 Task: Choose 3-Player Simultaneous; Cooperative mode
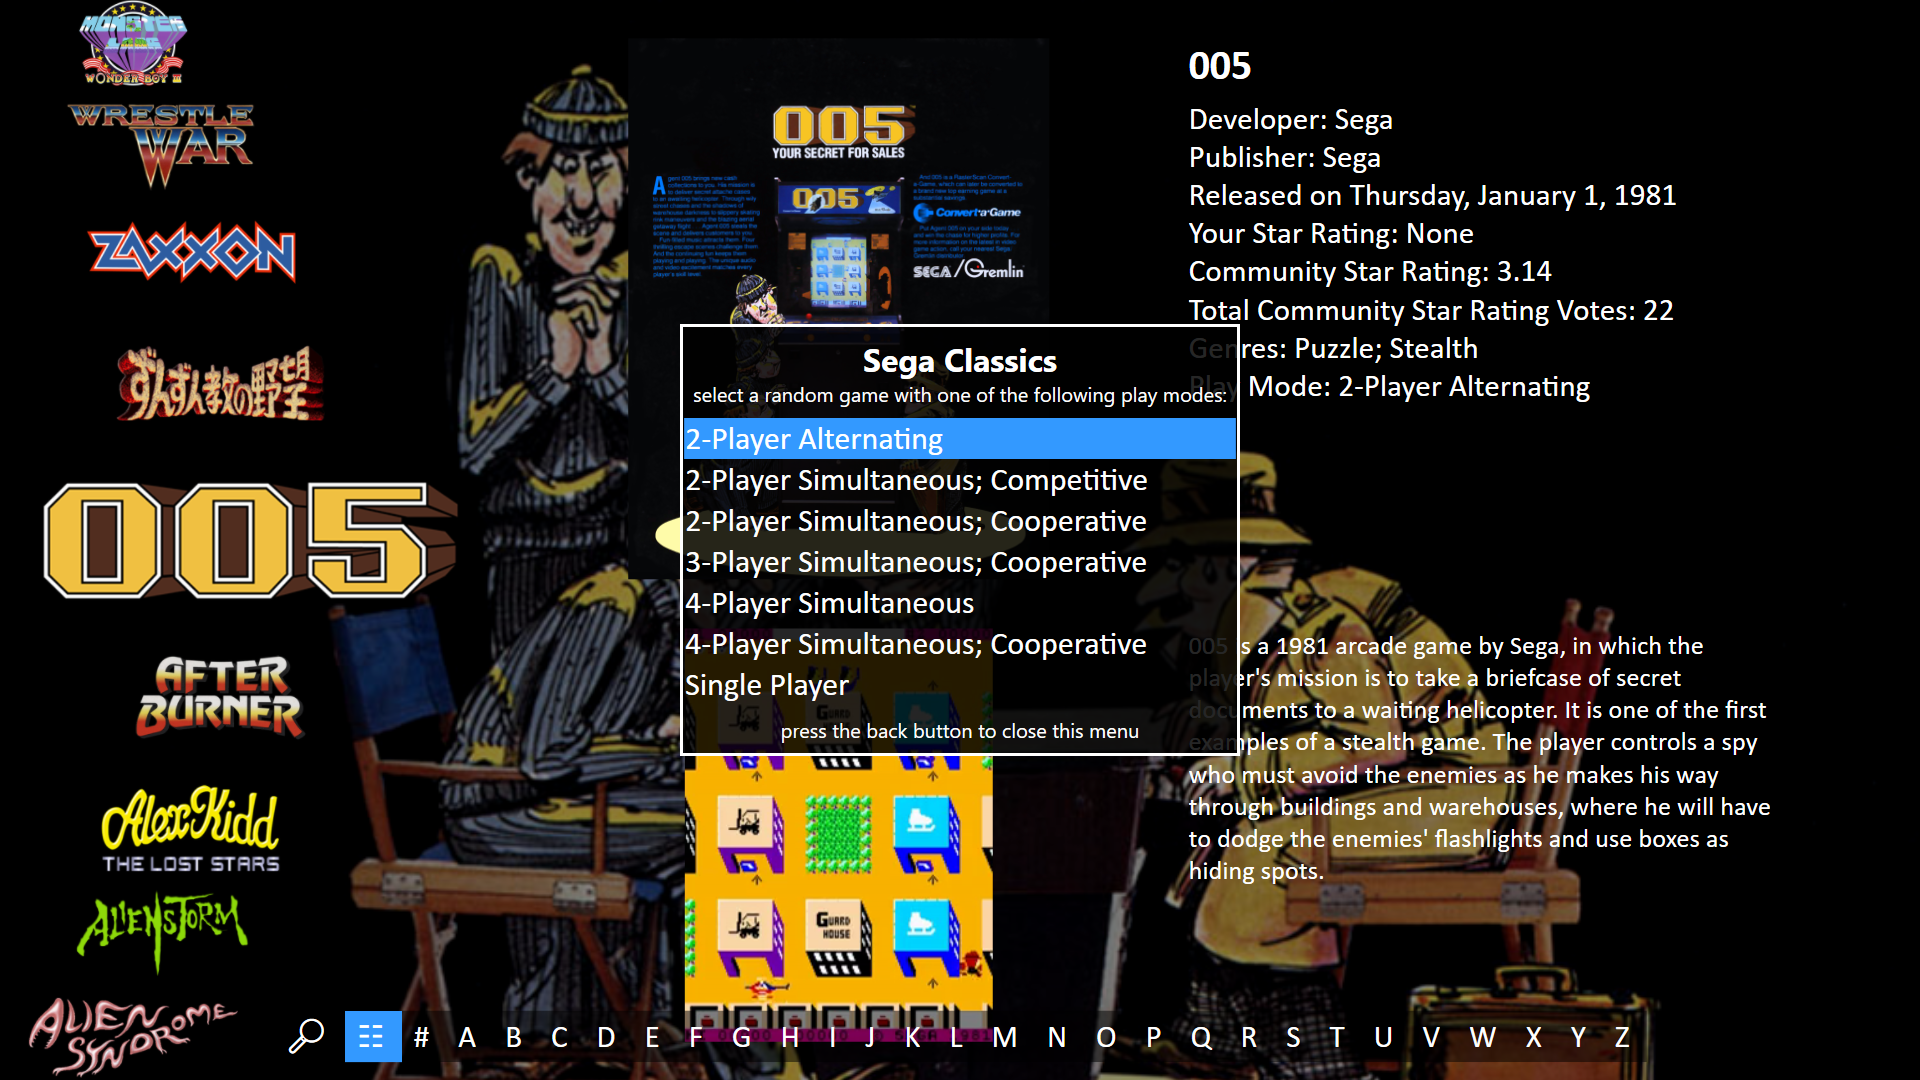[960, 562]
